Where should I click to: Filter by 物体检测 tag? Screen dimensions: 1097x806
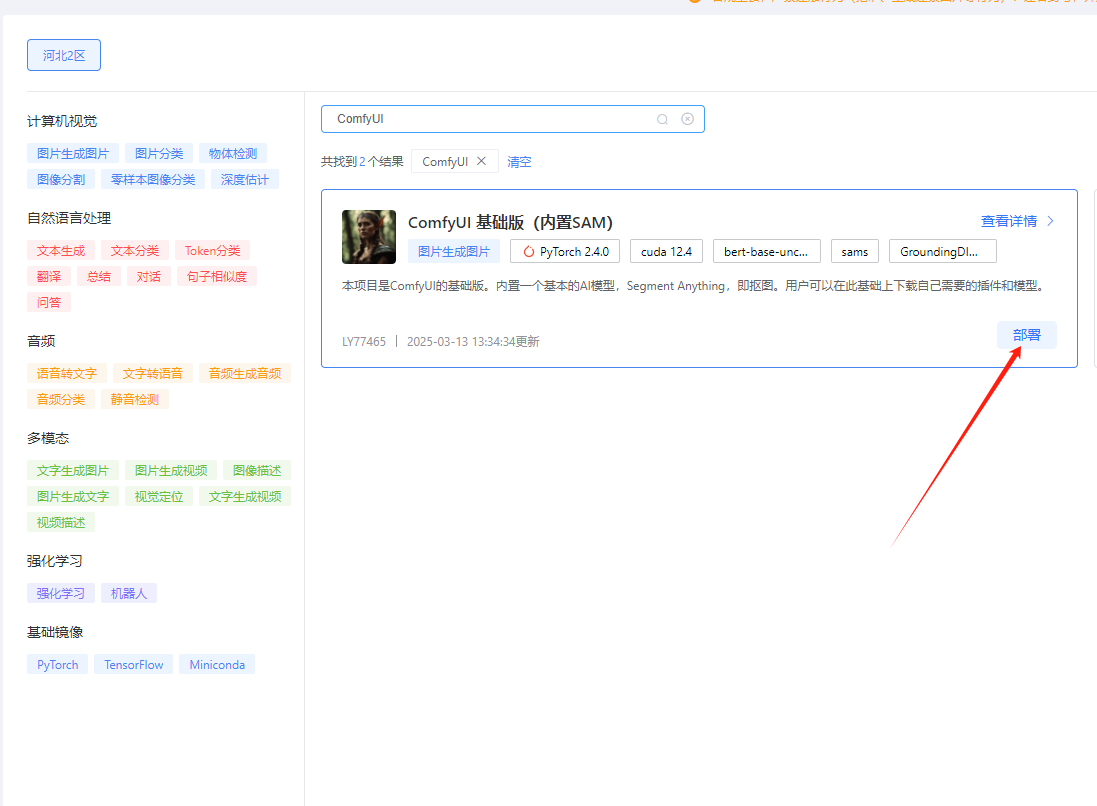click(232, 153)
